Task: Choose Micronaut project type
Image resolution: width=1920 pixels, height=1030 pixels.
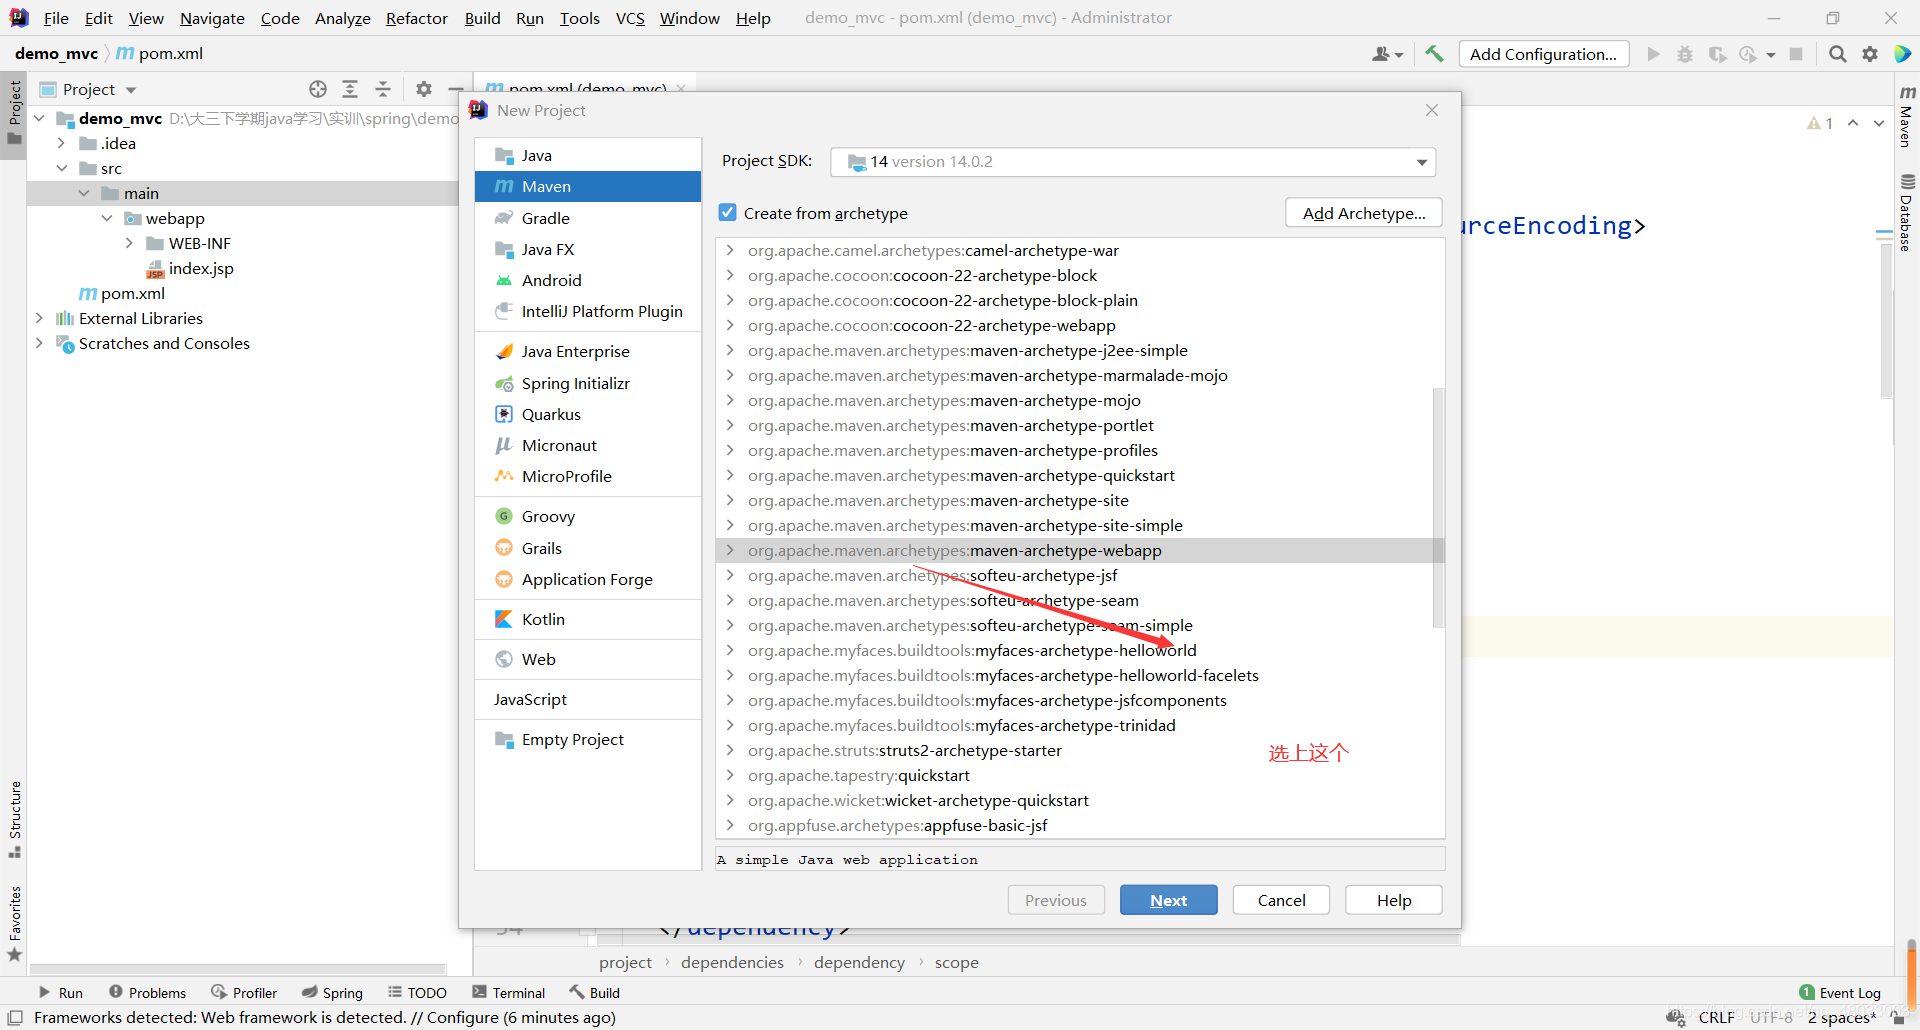Action: (x=588, y=445)
